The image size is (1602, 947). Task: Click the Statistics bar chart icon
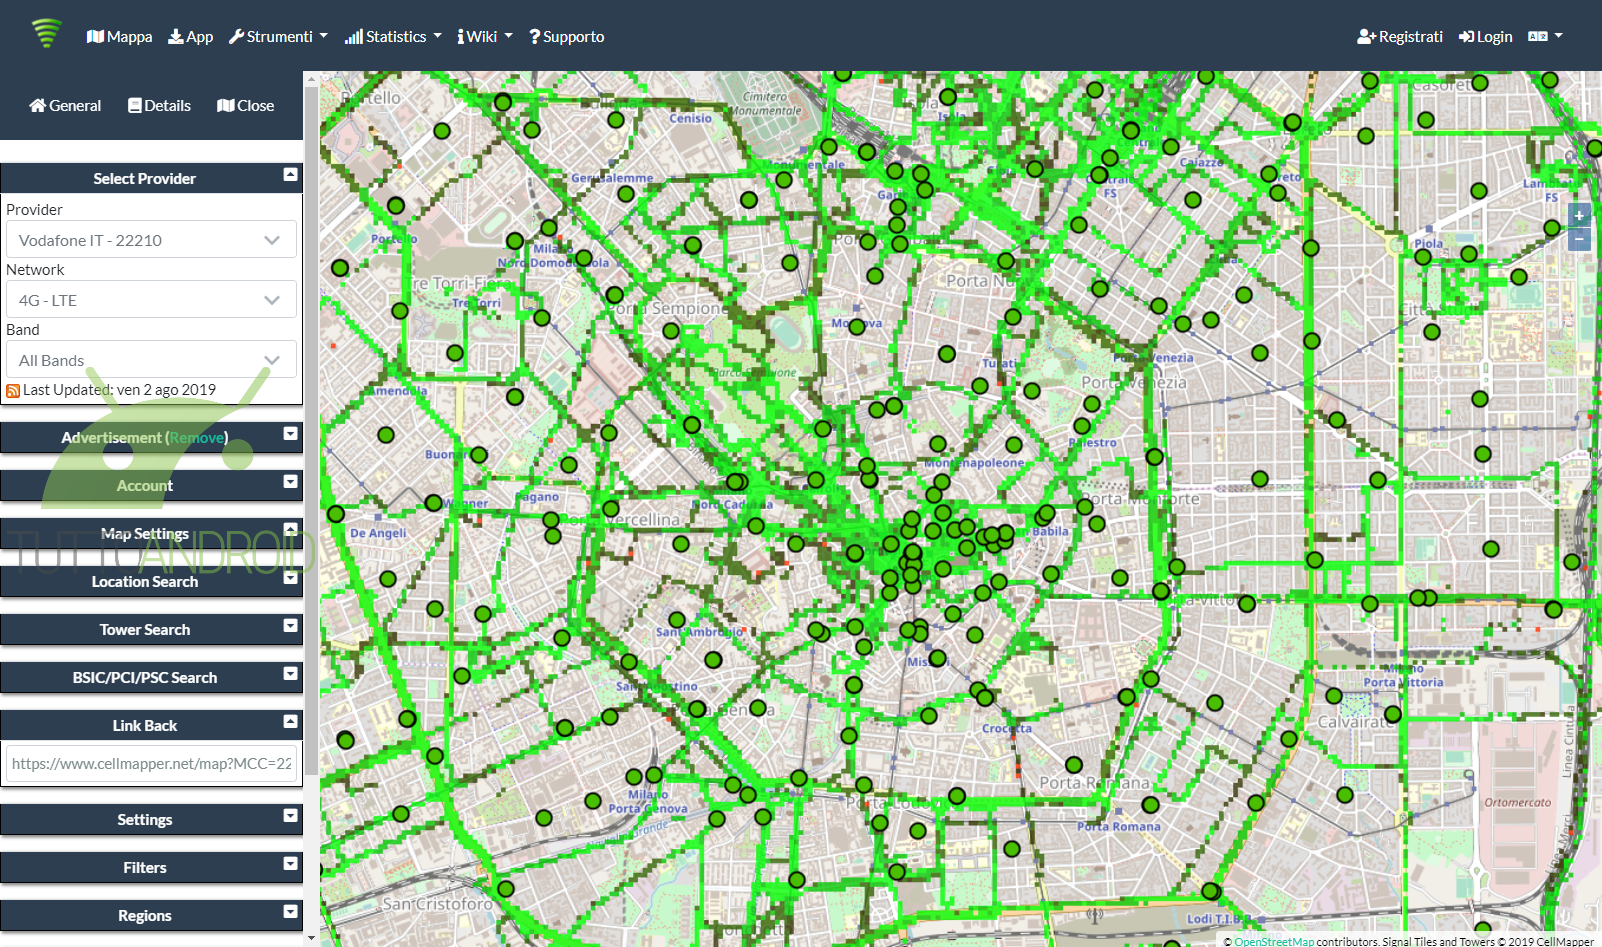tap(353, 37)
